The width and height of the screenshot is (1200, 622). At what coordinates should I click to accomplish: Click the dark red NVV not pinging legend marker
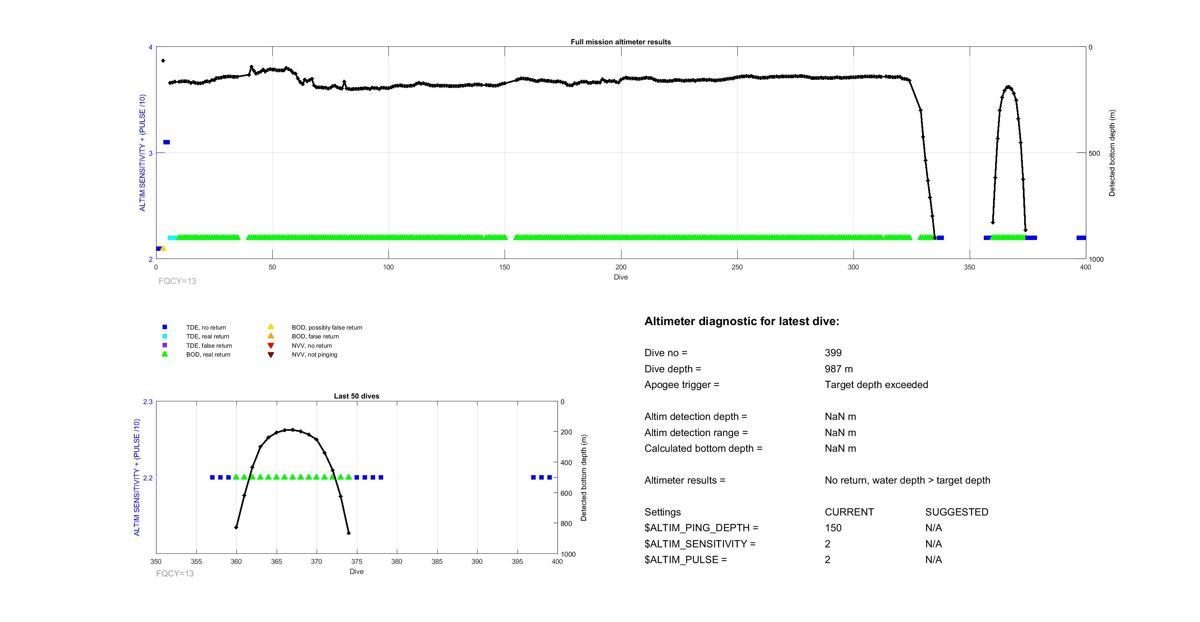click(271, 354)
